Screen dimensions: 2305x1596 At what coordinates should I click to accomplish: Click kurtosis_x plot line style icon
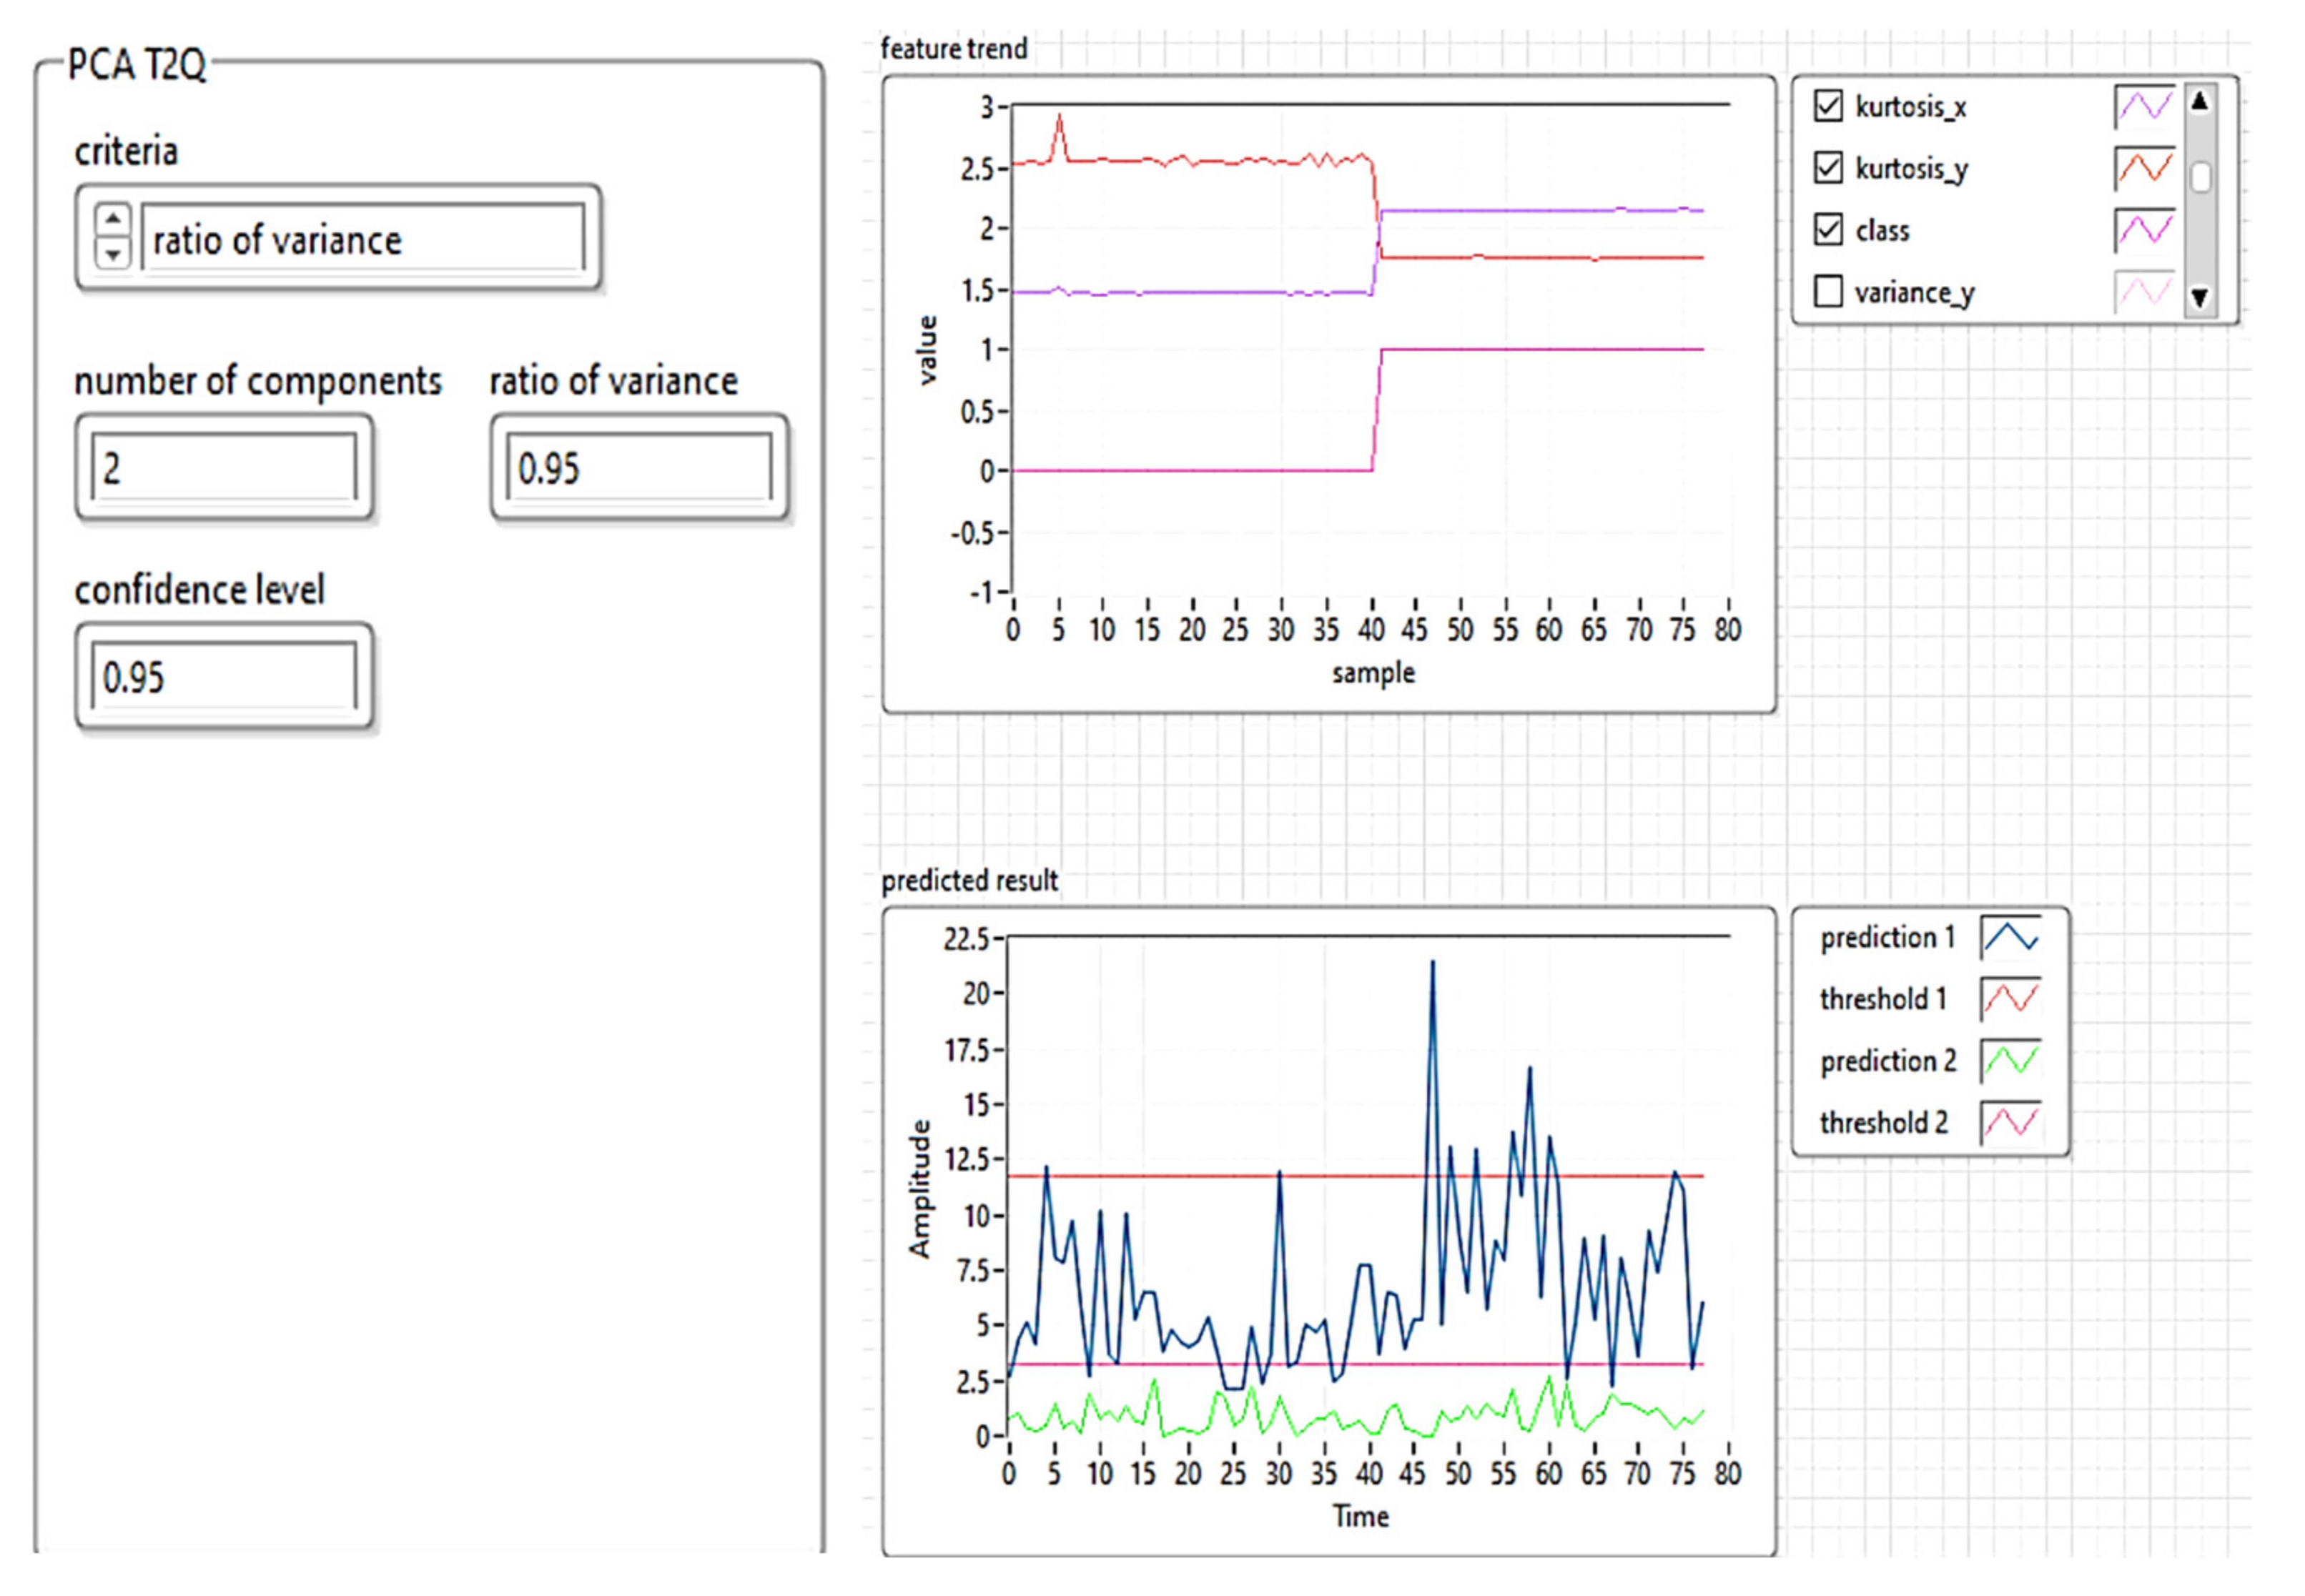(x=2144, y=106)
